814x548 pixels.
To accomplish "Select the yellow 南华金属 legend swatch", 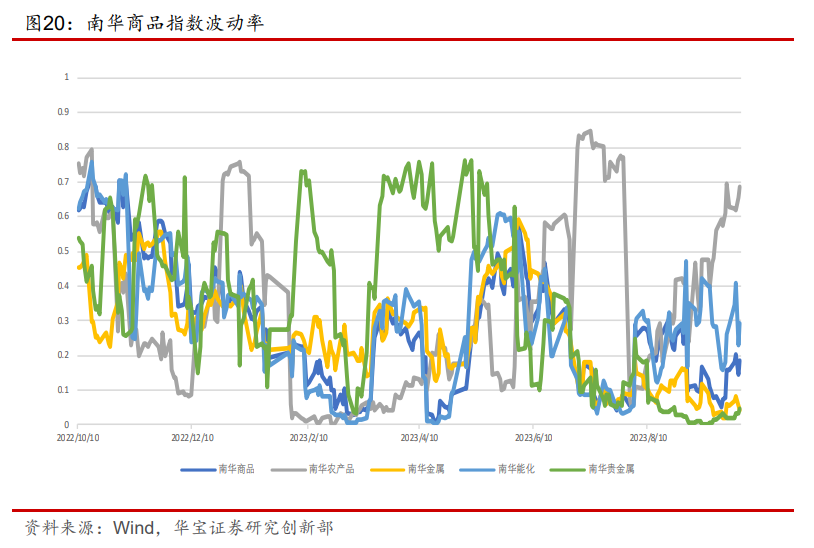I will pos(387,470).
